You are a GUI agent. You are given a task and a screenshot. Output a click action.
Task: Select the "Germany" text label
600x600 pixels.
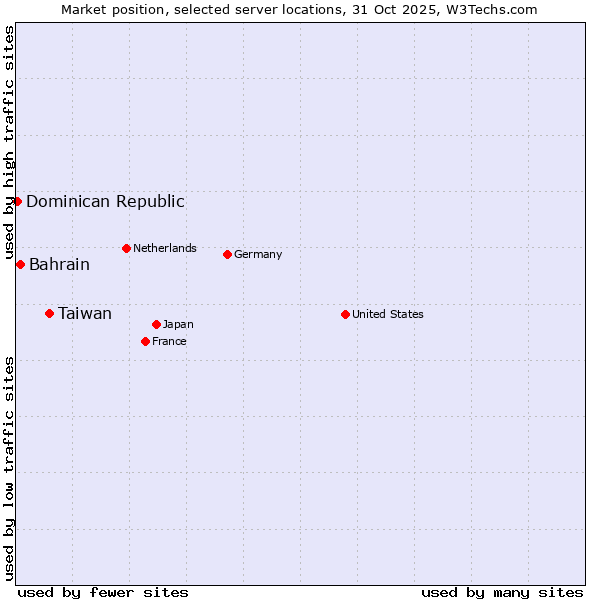tap(258, 254)
